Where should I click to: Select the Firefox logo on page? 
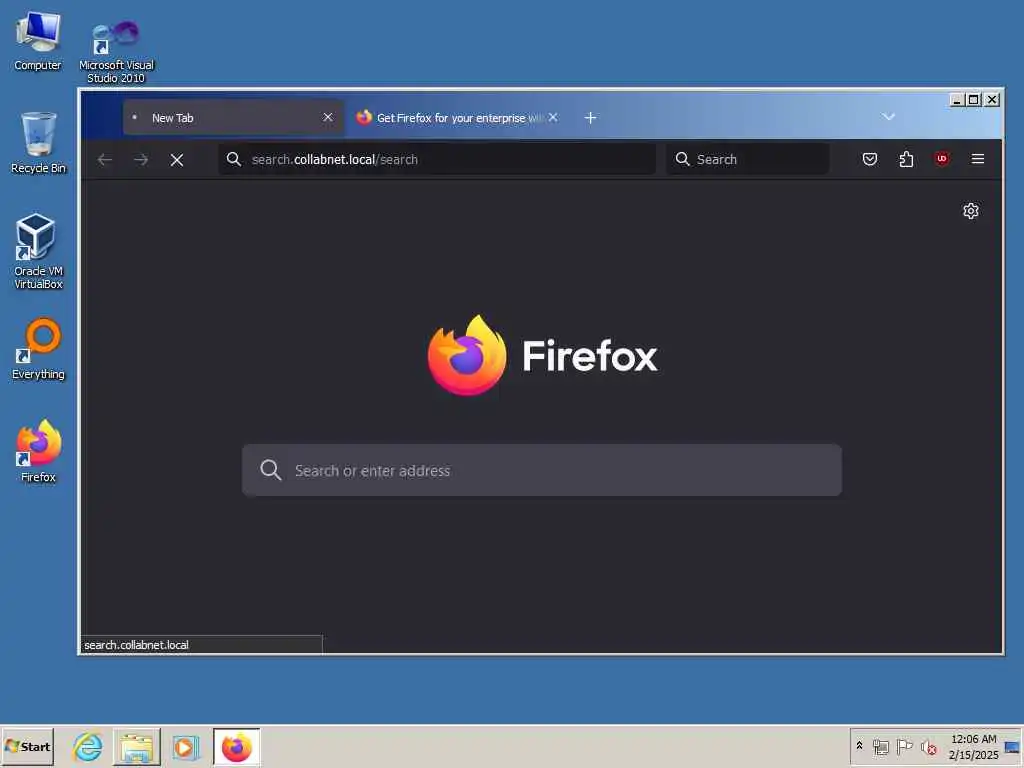pos(466,355)
